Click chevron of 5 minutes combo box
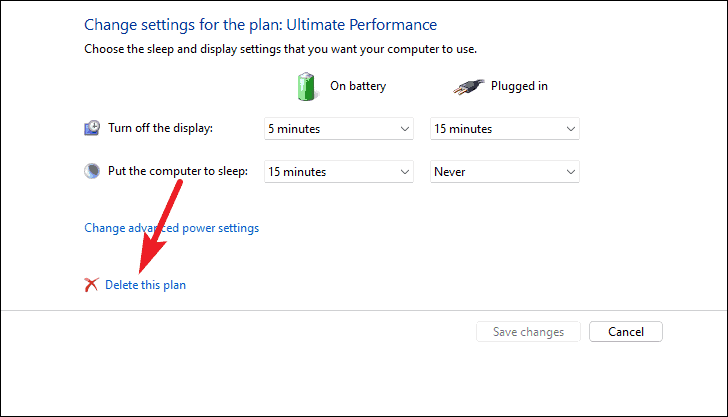 click(x=404, y=129)
